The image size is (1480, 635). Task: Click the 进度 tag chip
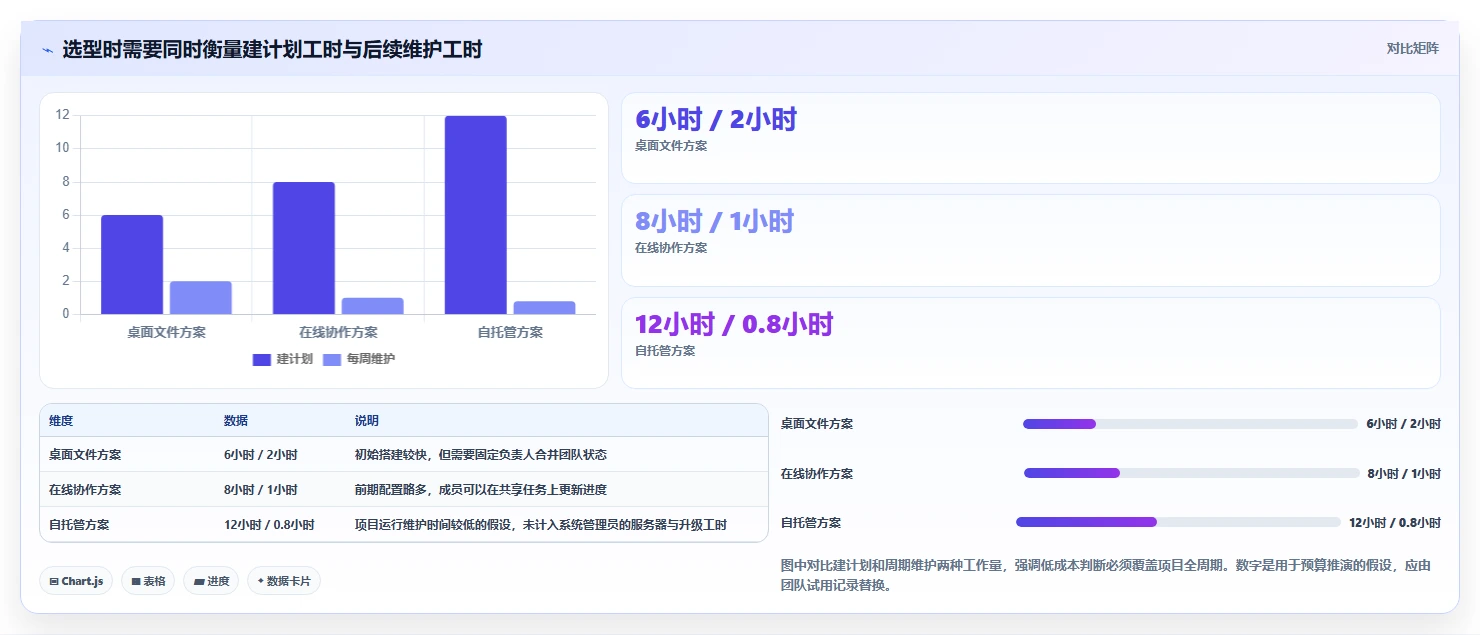[211, 581]
